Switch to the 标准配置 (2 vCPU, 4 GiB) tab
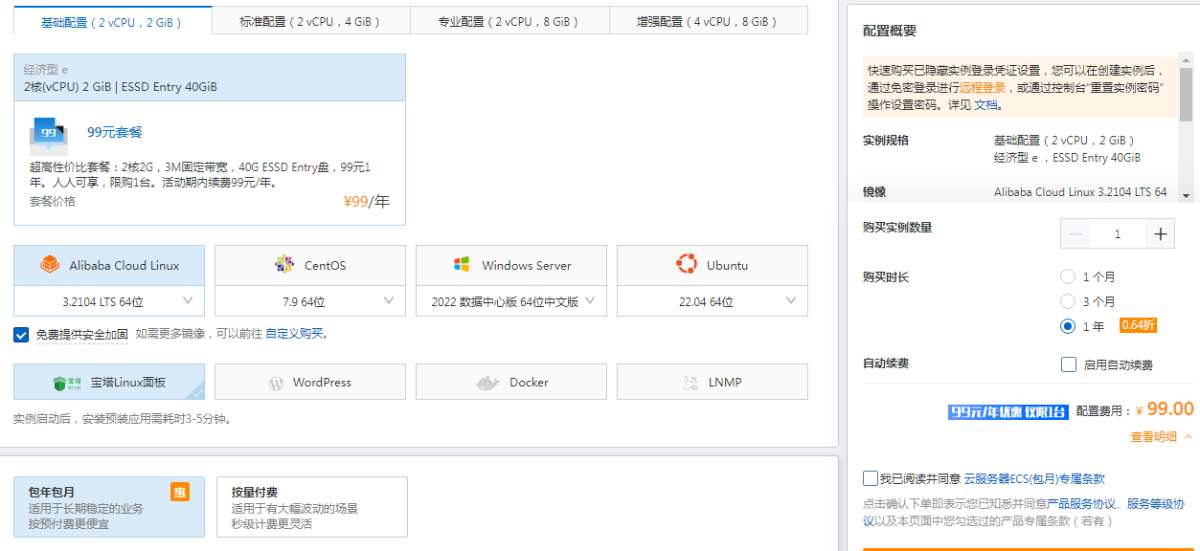Image resolution: width=1200 pixels, height=551 pixels. [310, 21]
